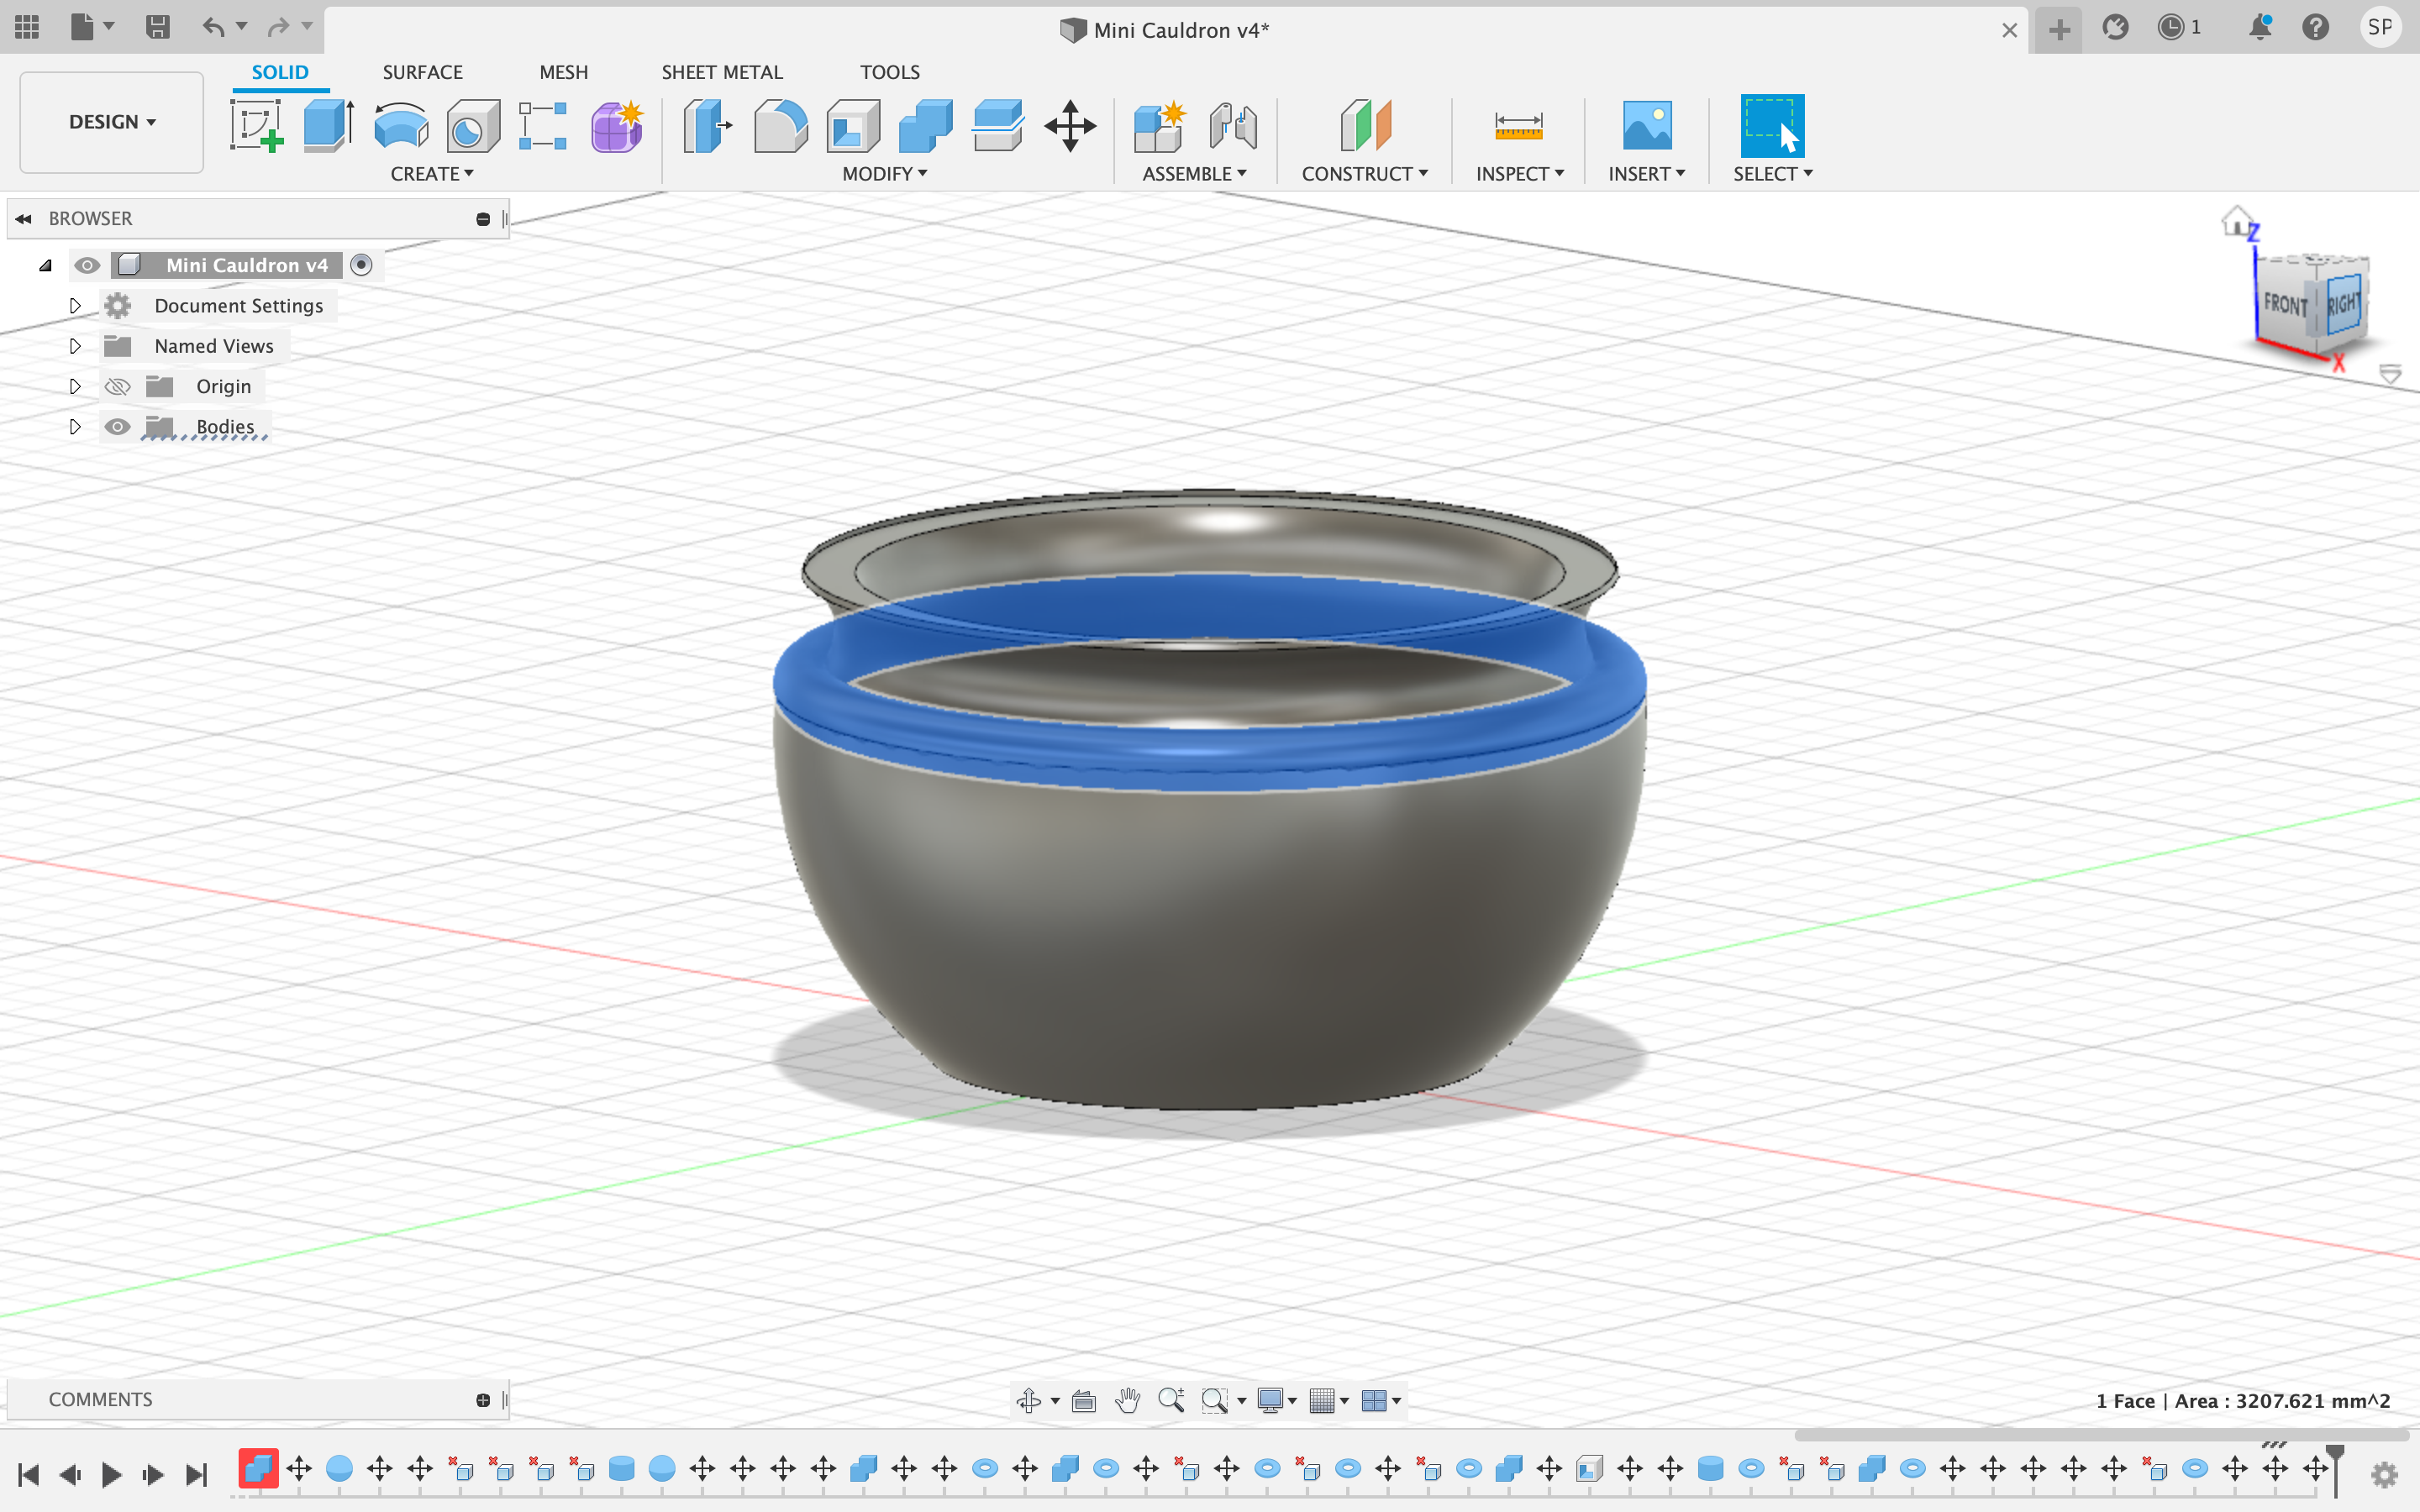Toggle visibility of Mini Cauldron v4 component
The height and width of the screenshot is (1512, 2420).
[87, 265]
